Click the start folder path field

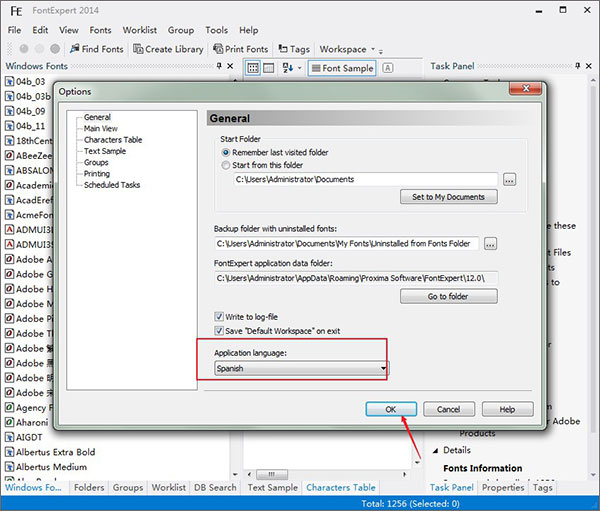coord(365,179)
